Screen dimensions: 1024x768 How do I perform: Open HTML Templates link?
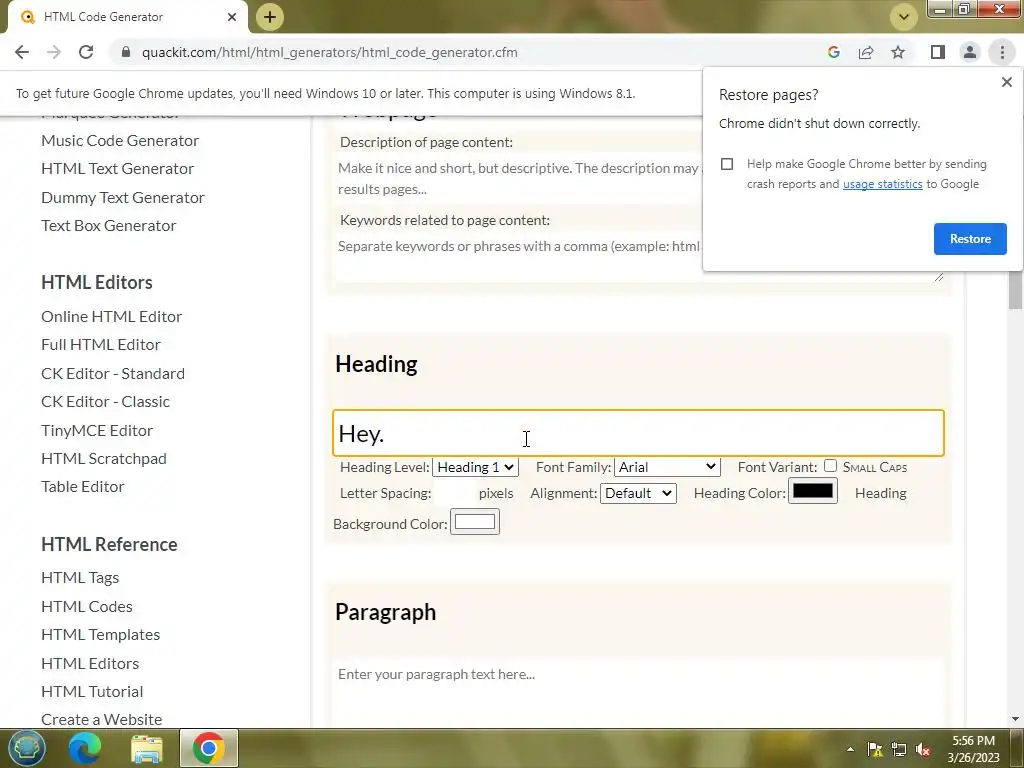pyautogui.click(x=101, y=634)
